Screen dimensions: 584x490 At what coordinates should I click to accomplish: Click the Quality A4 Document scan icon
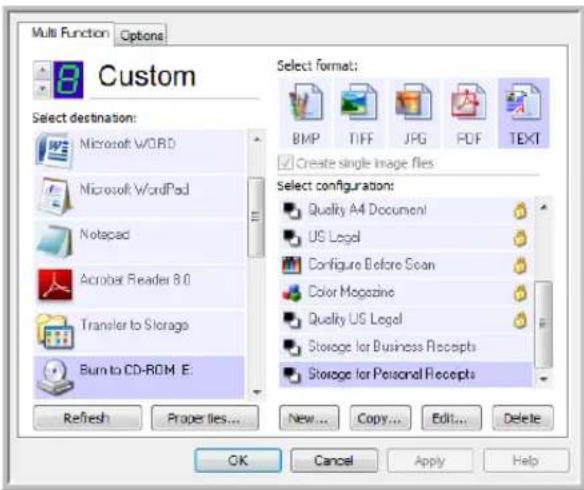pyautogui.click(x=291, y=211)
